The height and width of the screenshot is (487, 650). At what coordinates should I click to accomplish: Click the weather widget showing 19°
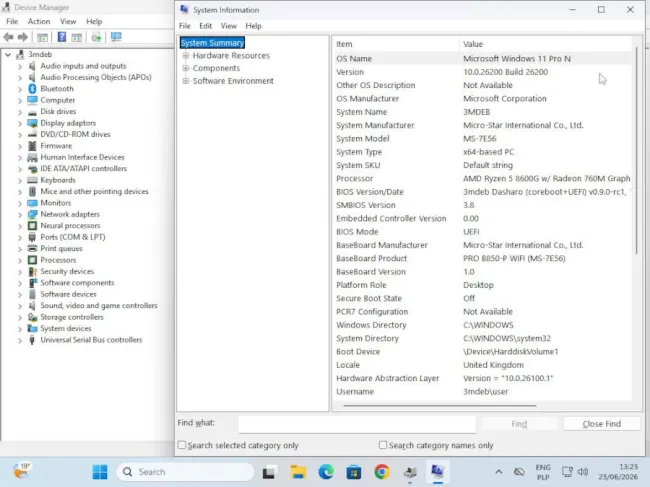tap(22, 471)
